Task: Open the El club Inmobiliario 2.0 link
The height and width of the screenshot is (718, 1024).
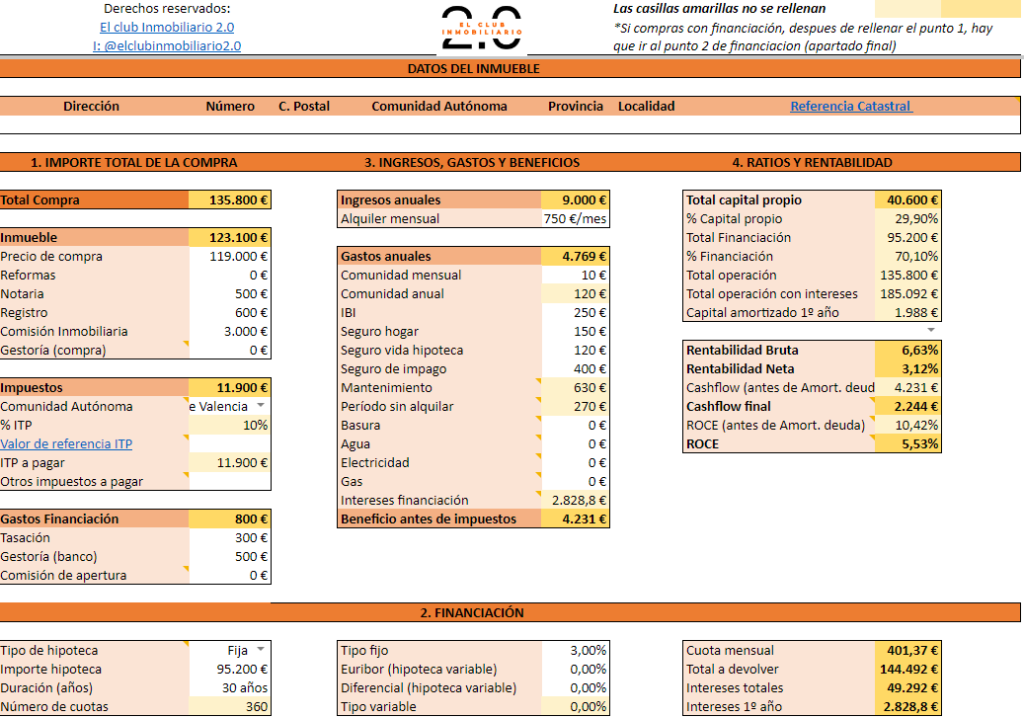Action: tap(167, 27)
